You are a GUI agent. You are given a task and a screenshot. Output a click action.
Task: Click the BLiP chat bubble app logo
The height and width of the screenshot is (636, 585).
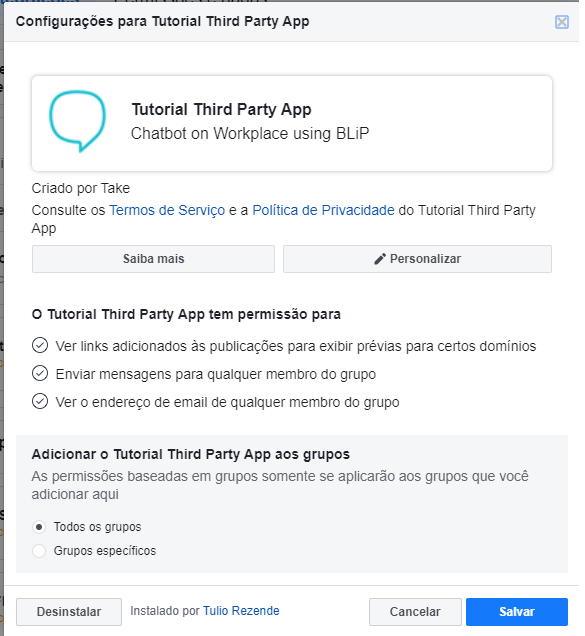pos(77,121)
